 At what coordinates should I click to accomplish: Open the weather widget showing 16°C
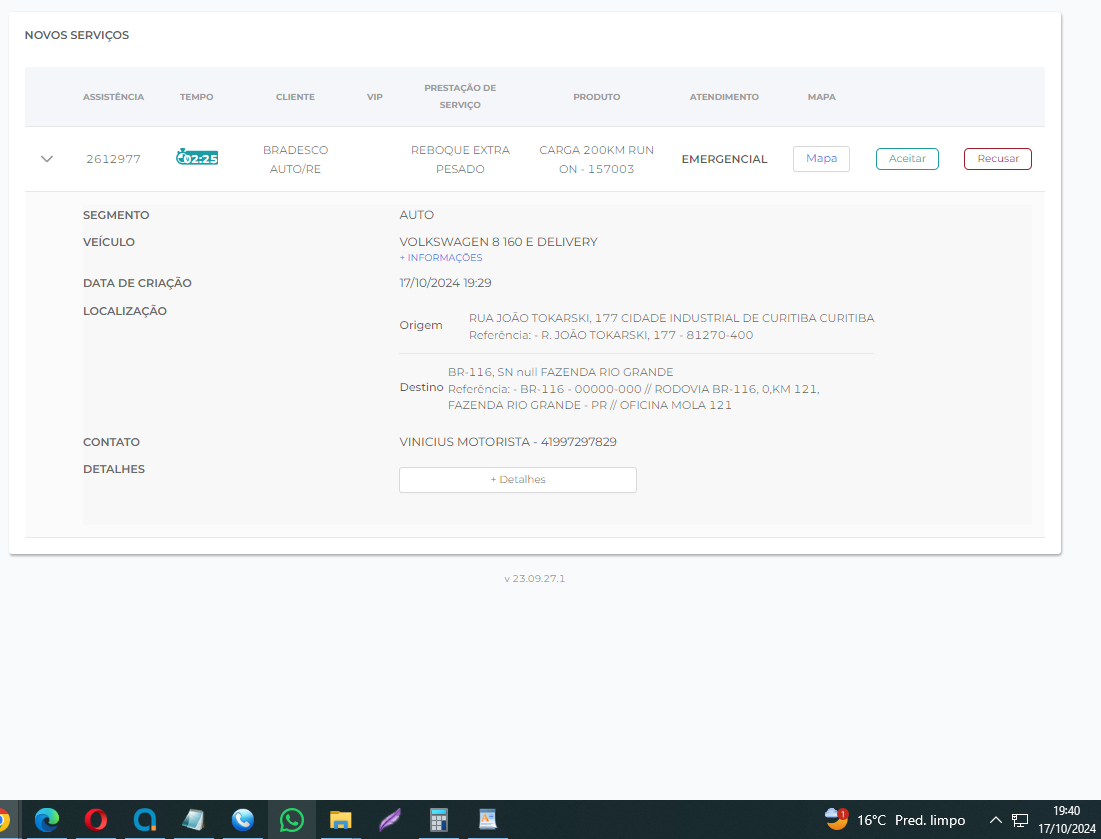click(x=895, y=819)
